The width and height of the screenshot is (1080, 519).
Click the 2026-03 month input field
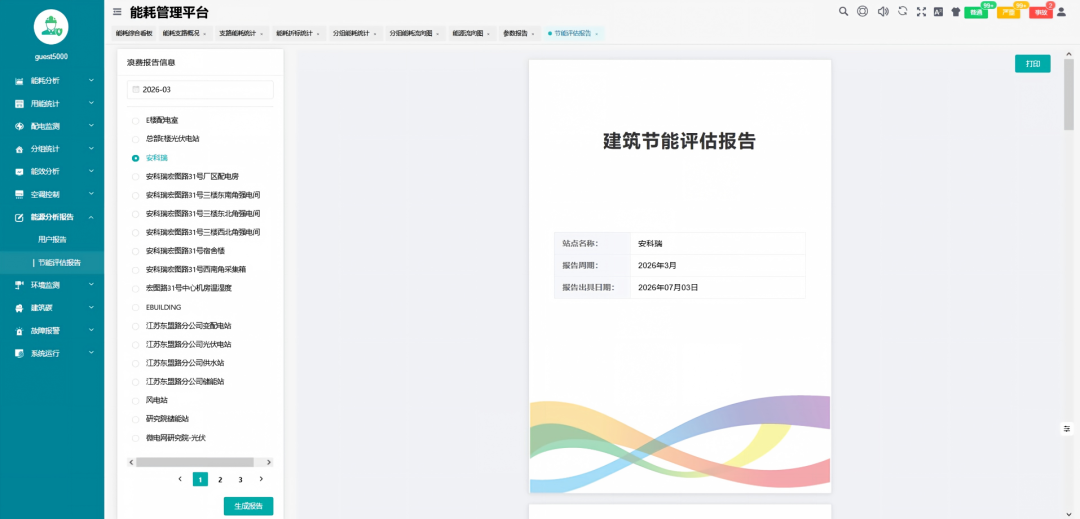click(x=200, y=89)
